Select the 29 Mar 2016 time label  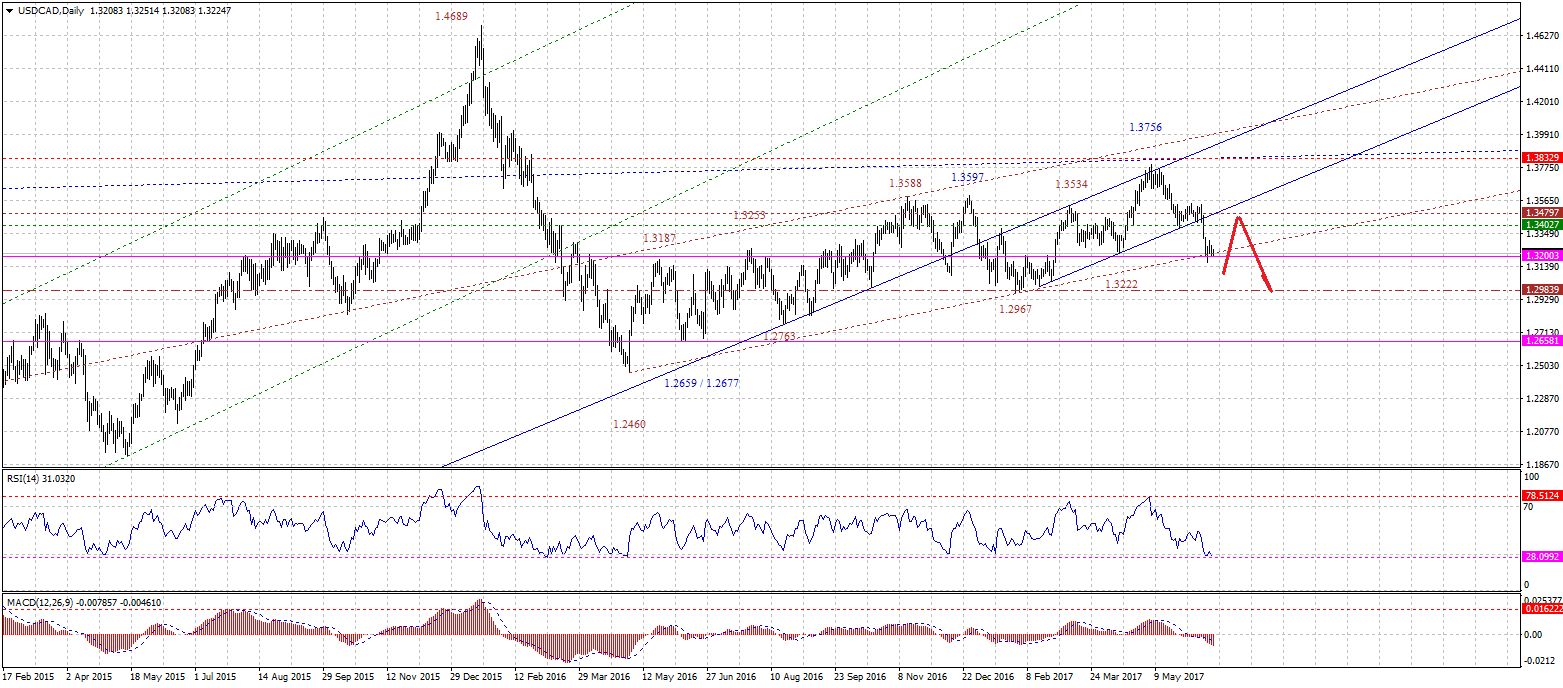(604, 677)
